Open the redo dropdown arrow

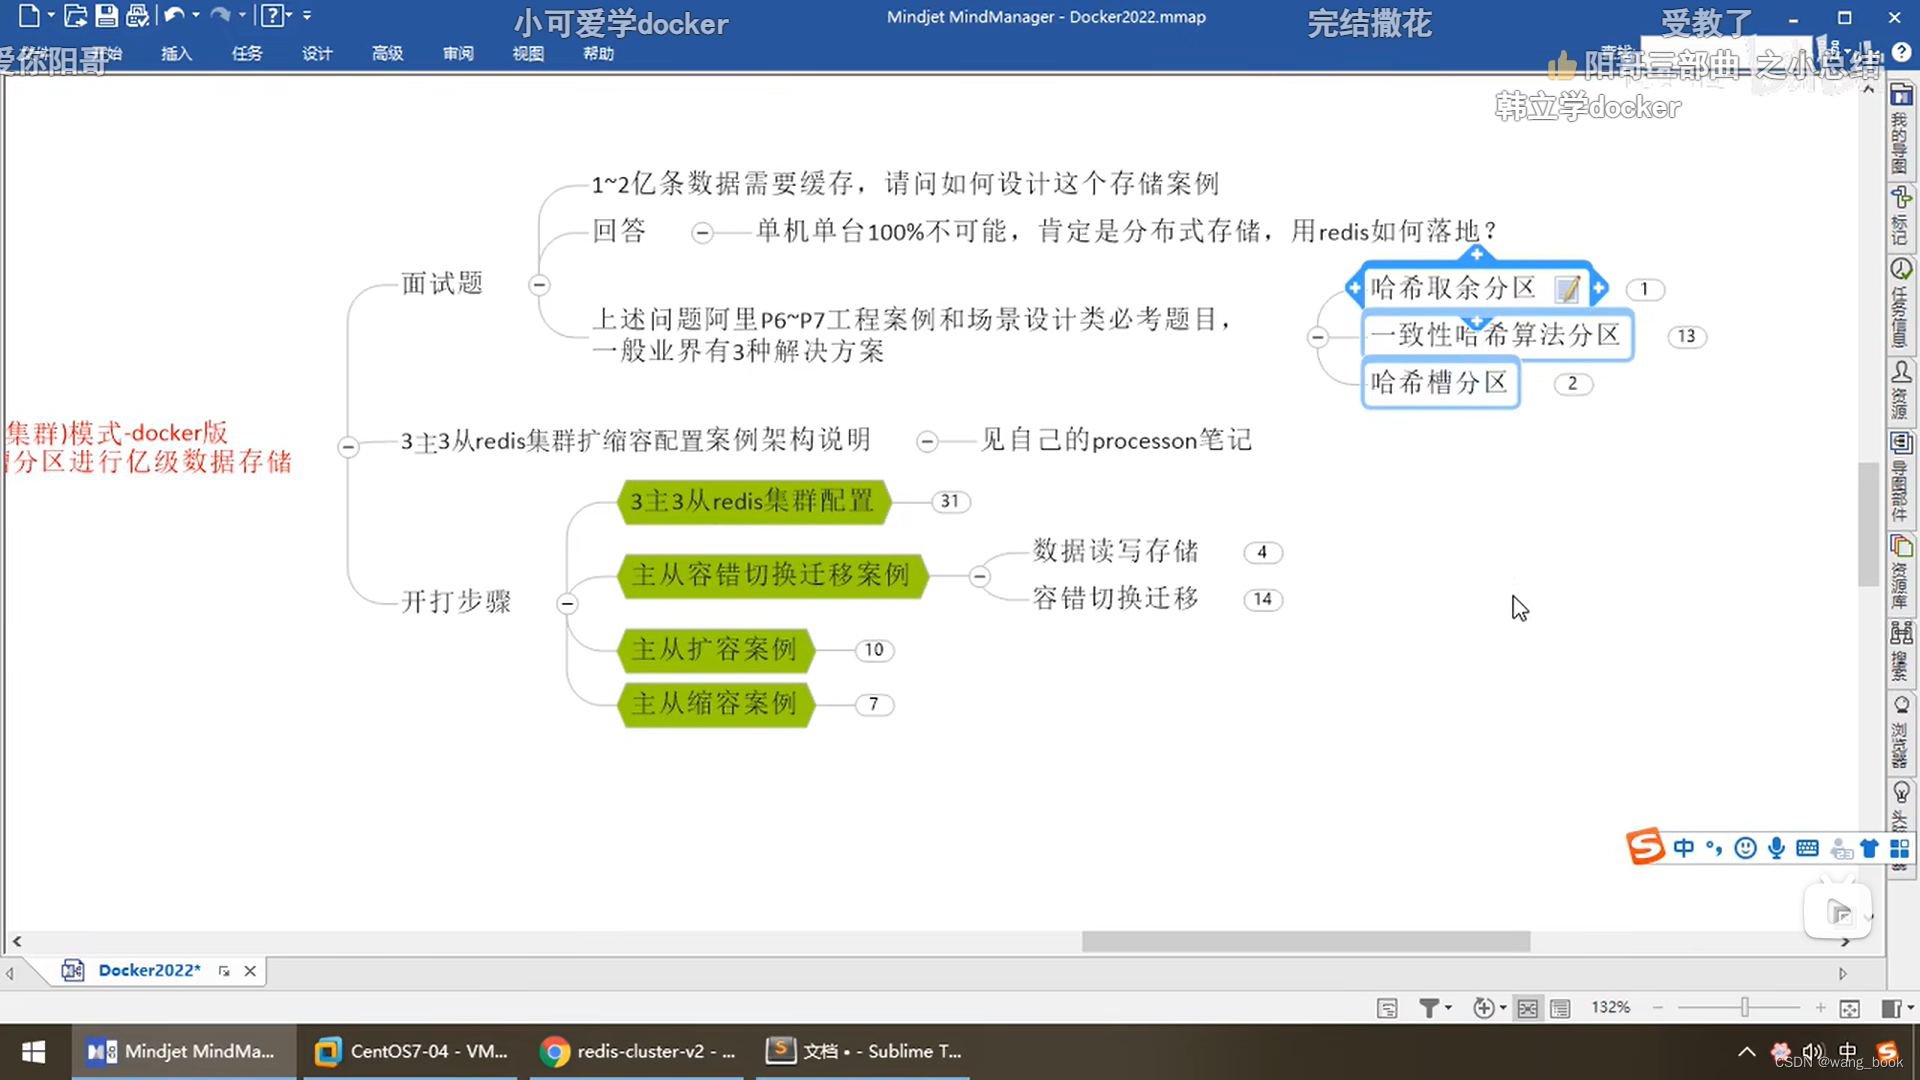point(242,16)
